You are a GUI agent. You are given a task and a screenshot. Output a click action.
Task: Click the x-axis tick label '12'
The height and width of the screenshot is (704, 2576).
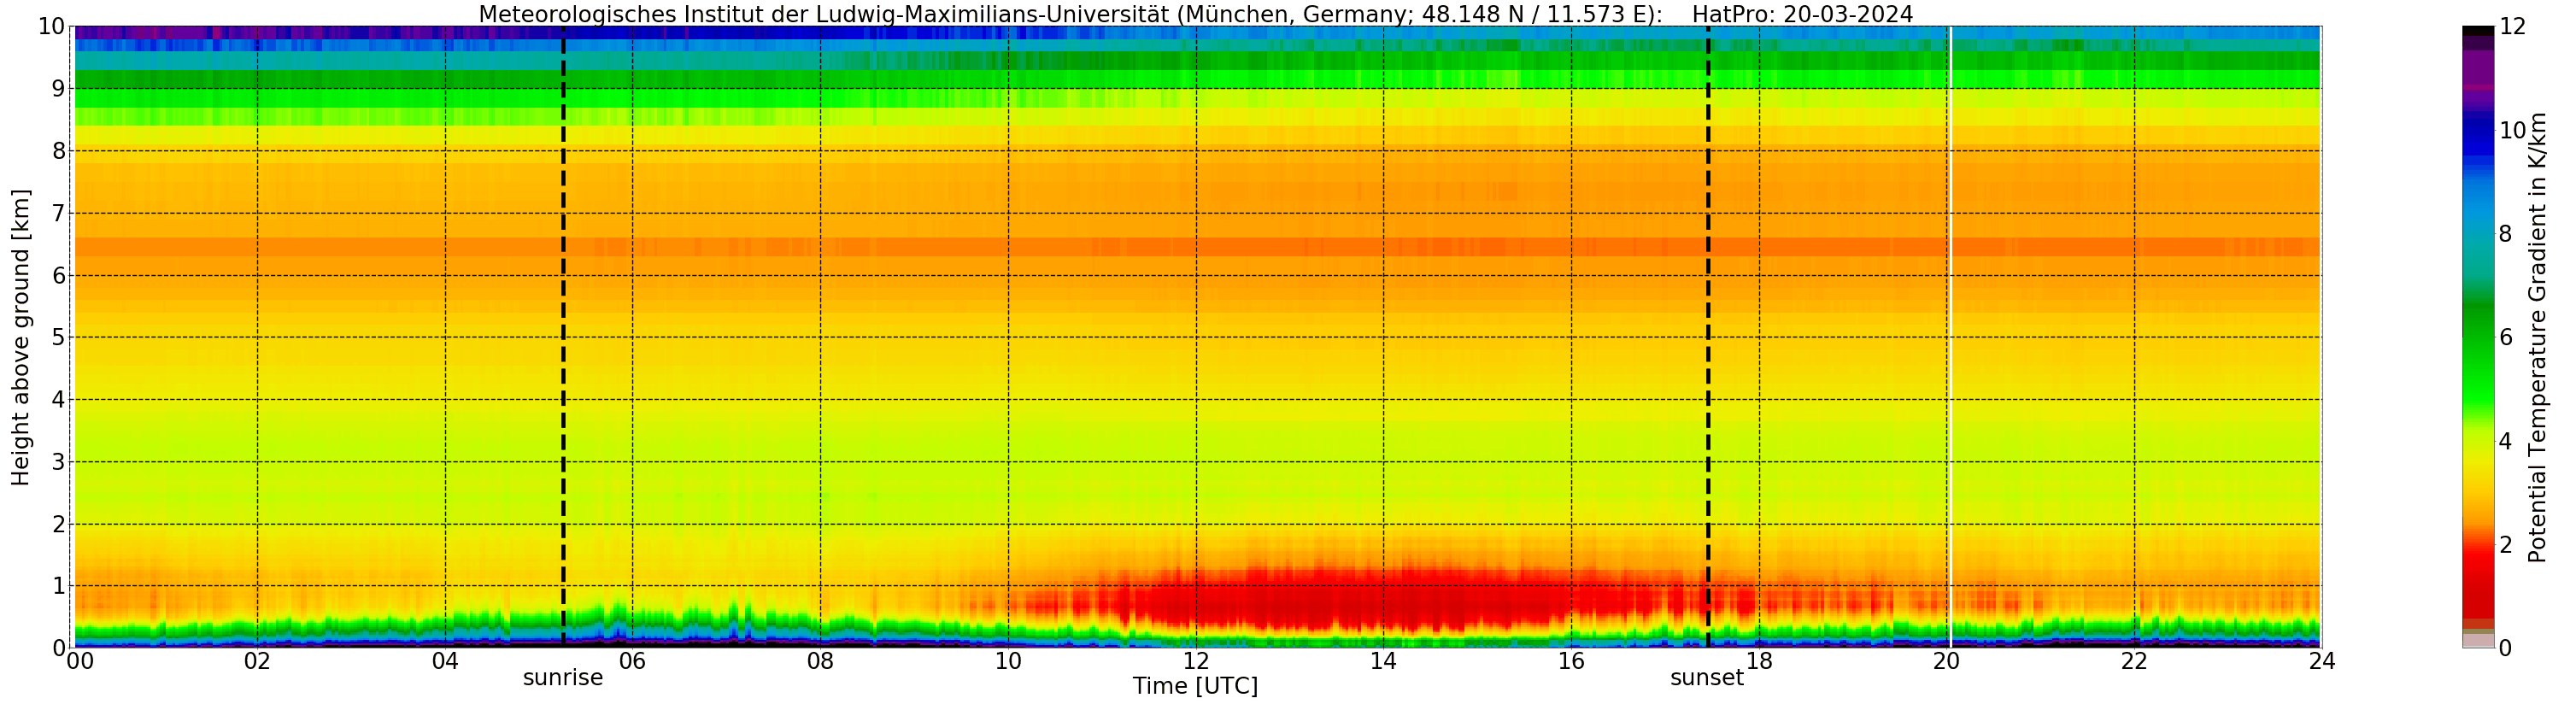pos(1196,661)
